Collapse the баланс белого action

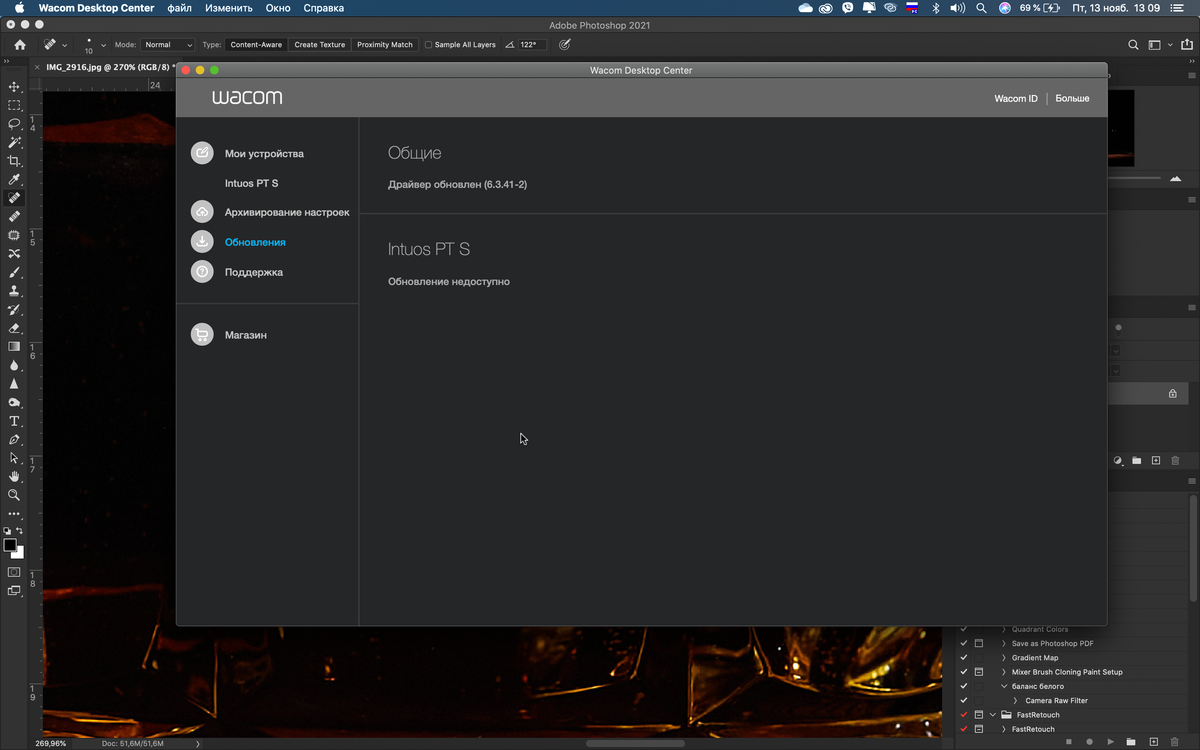pyautogui.click(x=1004, y=687)
